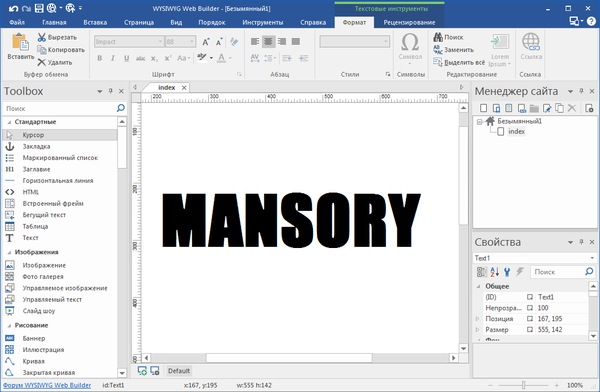Clear formatting with the eraser icon
The width and height of the screenshot is (600, 392).
[234, 42]
